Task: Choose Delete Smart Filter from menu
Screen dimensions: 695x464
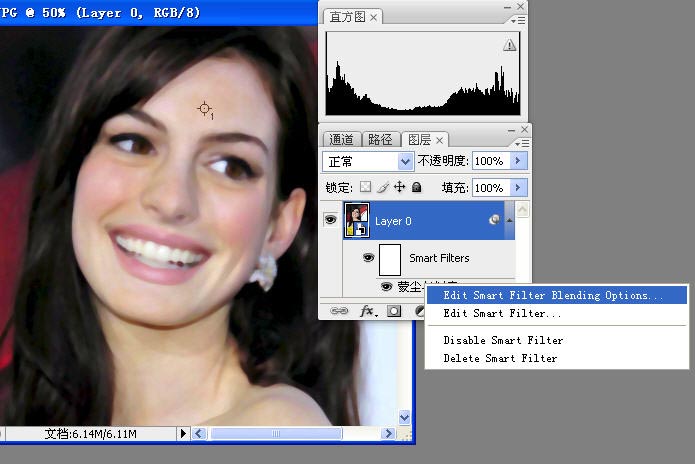Action: [x=500, y=358]
